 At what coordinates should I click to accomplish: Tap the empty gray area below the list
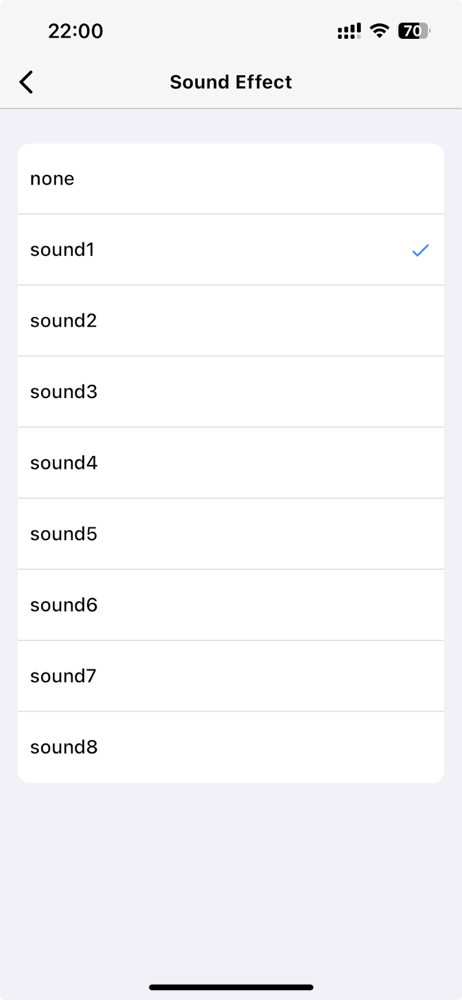tap(231, 880)
